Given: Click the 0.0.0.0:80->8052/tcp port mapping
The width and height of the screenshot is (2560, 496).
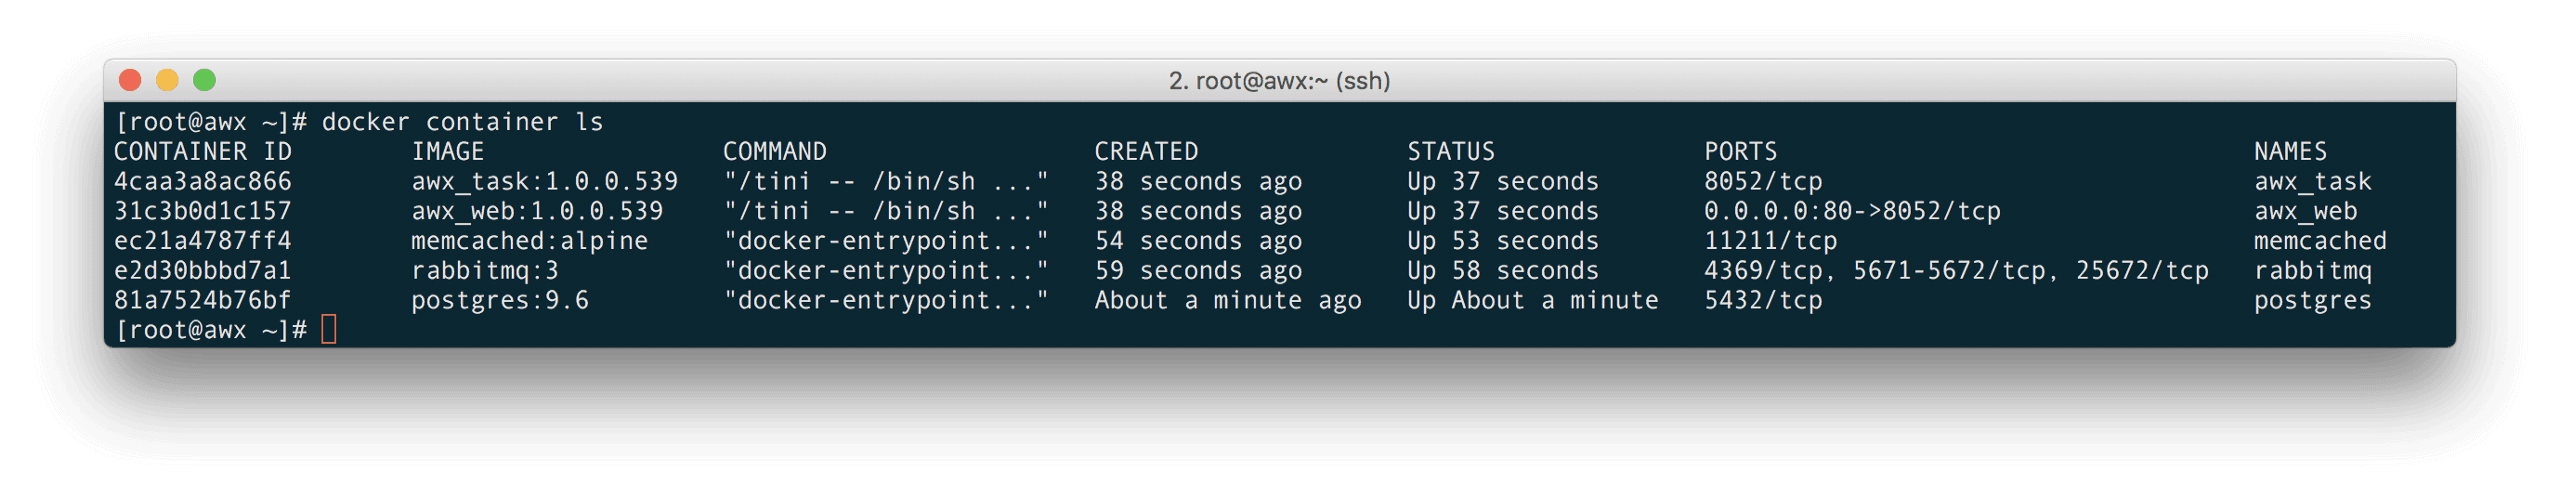Looking at the screenshot, I should pos(1852,211).
